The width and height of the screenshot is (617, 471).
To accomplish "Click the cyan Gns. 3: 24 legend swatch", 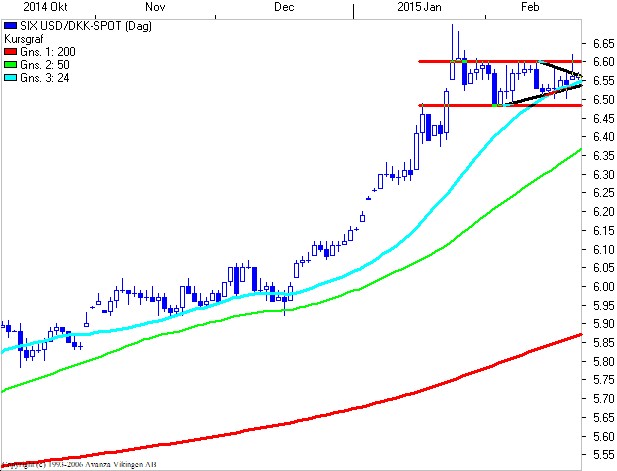I will 11,78.
